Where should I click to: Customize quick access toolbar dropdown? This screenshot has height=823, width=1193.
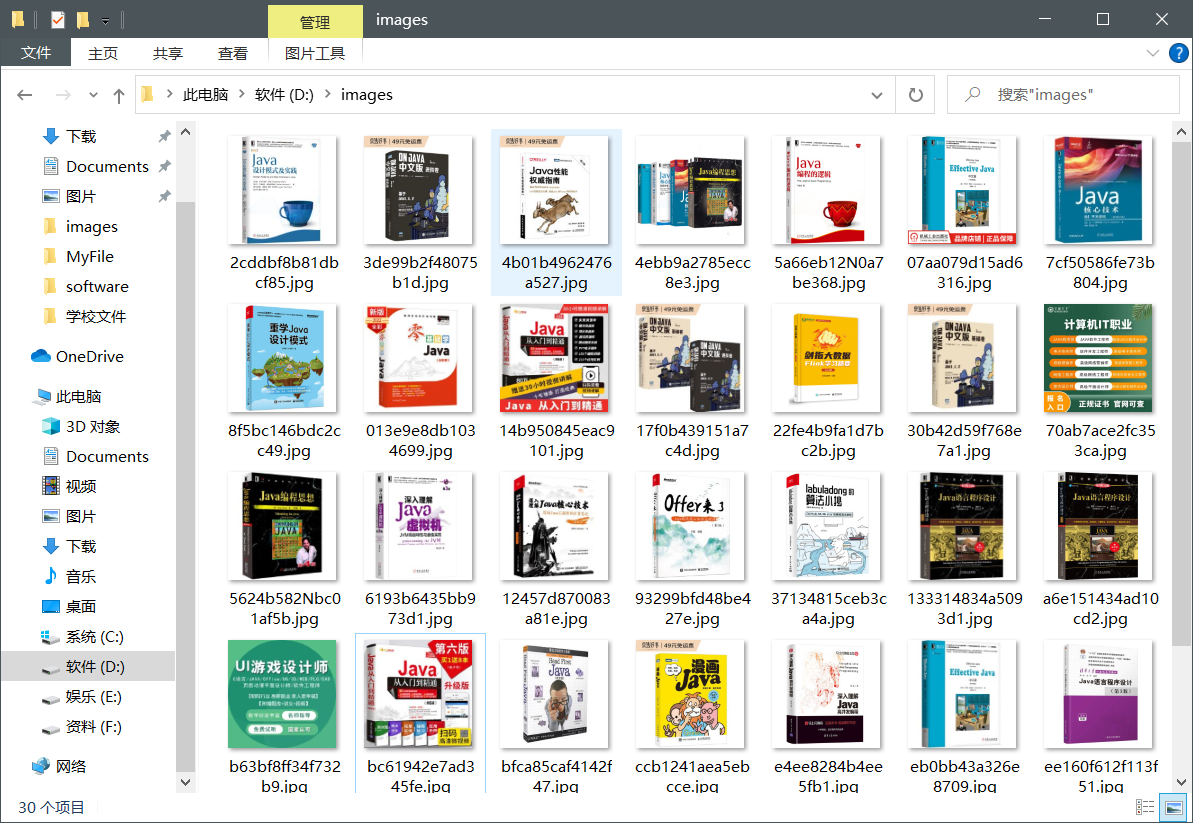coord(106,20)
